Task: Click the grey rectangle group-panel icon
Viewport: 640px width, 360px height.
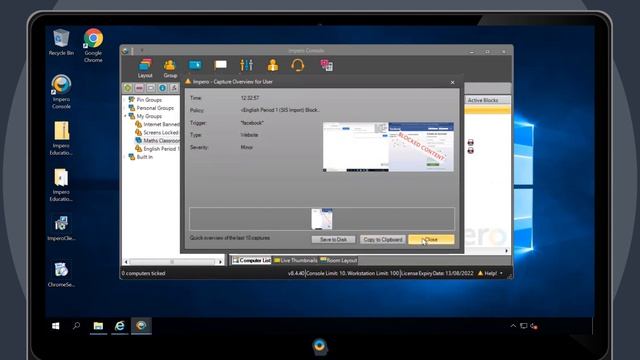Action: (151, 88)
